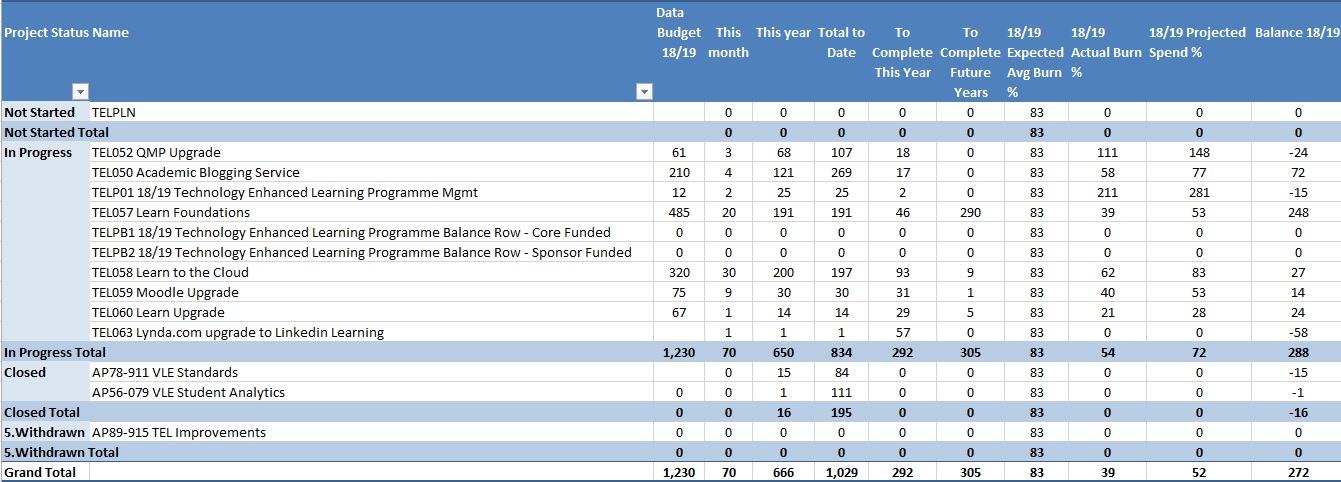Select the Grand Total row label

pyautogui.click(x=40, y=472)
